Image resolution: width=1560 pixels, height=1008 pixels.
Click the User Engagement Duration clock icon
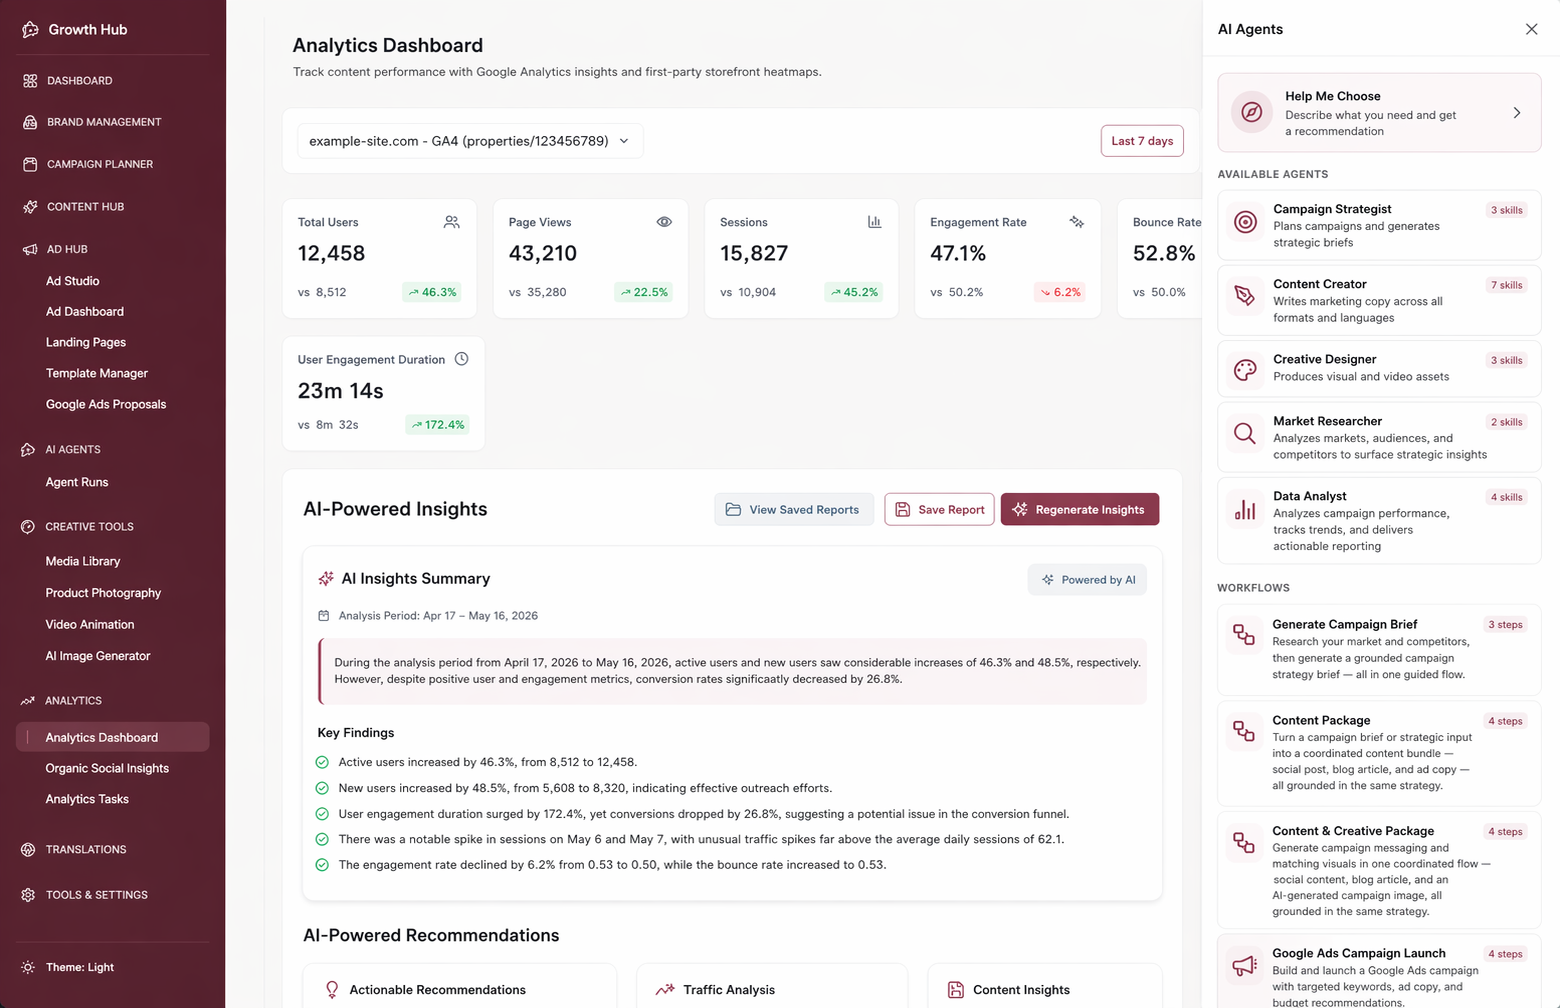(x=461, y=359)
